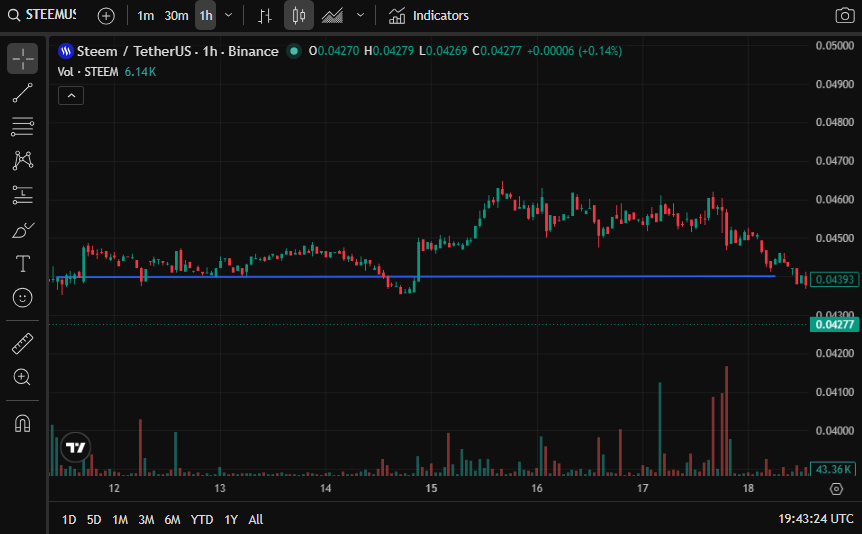
Task: Open the emoji icons tool
Action: pyautogui.click(x=23, y=298)
